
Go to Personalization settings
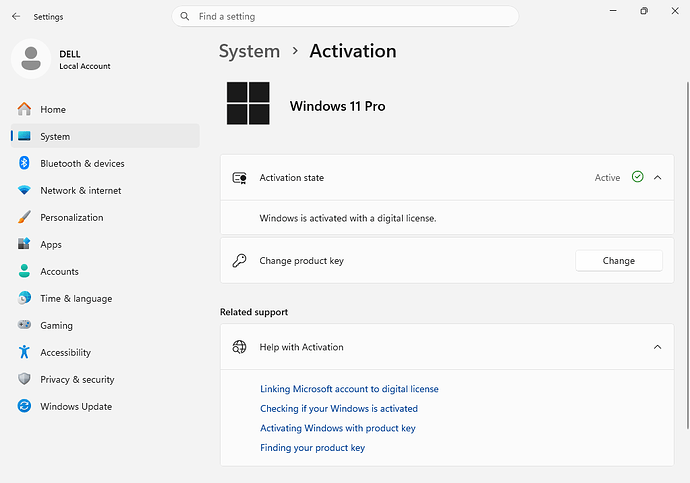coord(105,217)
